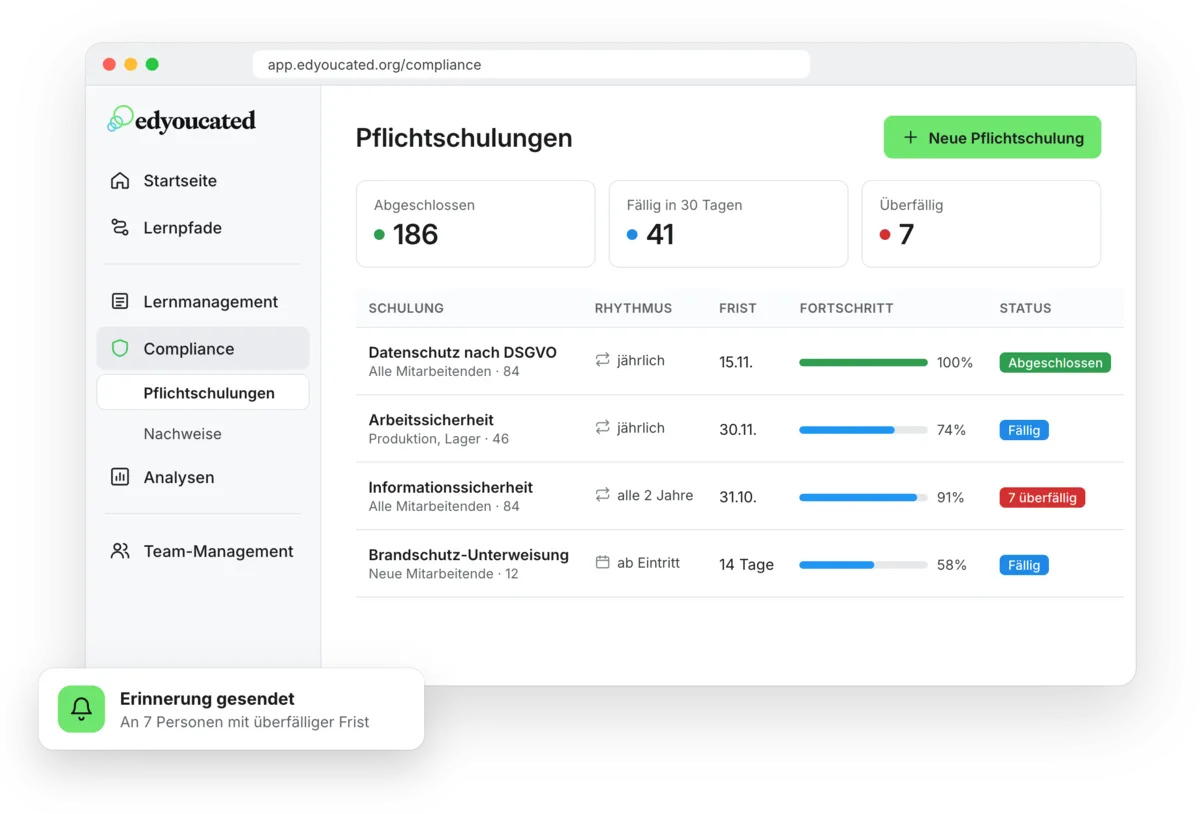The image size is (1200, 814).
Task: Select the Pflichtschulungen submenu item
Action: [203, 393]
